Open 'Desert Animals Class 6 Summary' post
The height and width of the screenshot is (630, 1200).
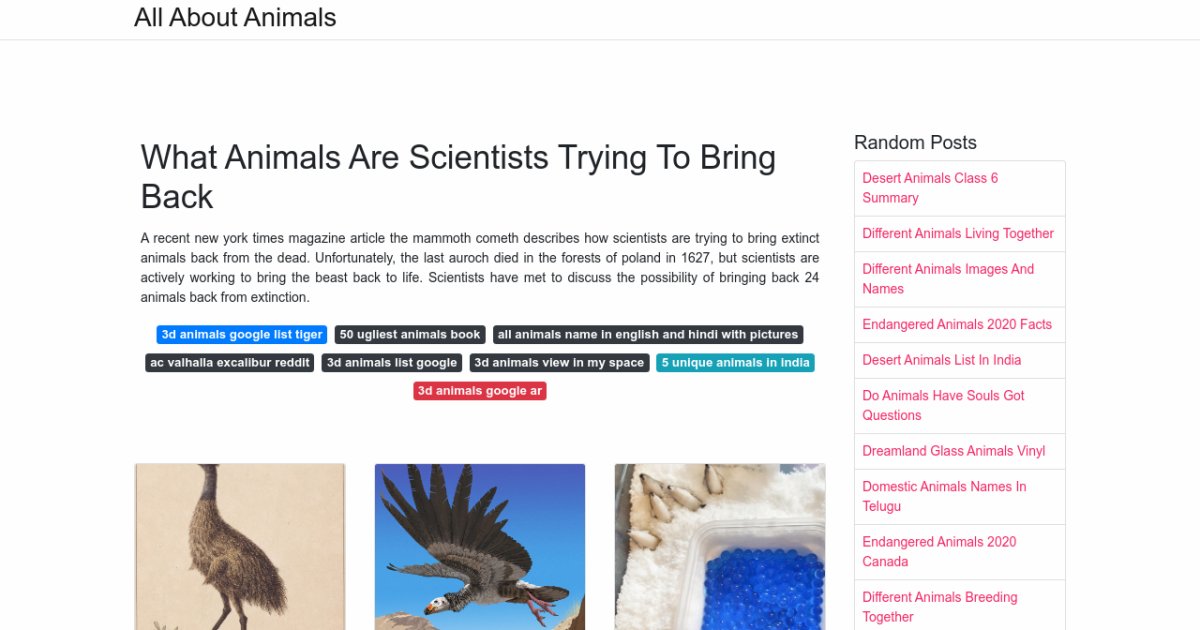930,188
